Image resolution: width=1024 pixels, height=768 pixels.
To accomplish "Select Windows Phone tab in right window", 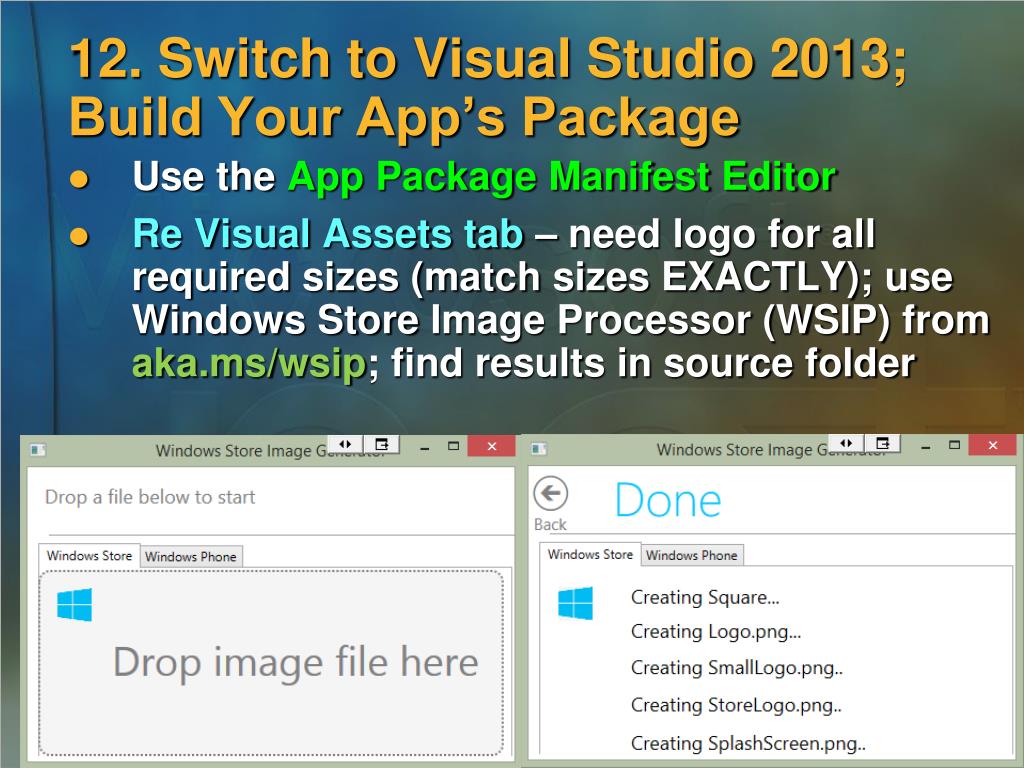I will [692, 555].
